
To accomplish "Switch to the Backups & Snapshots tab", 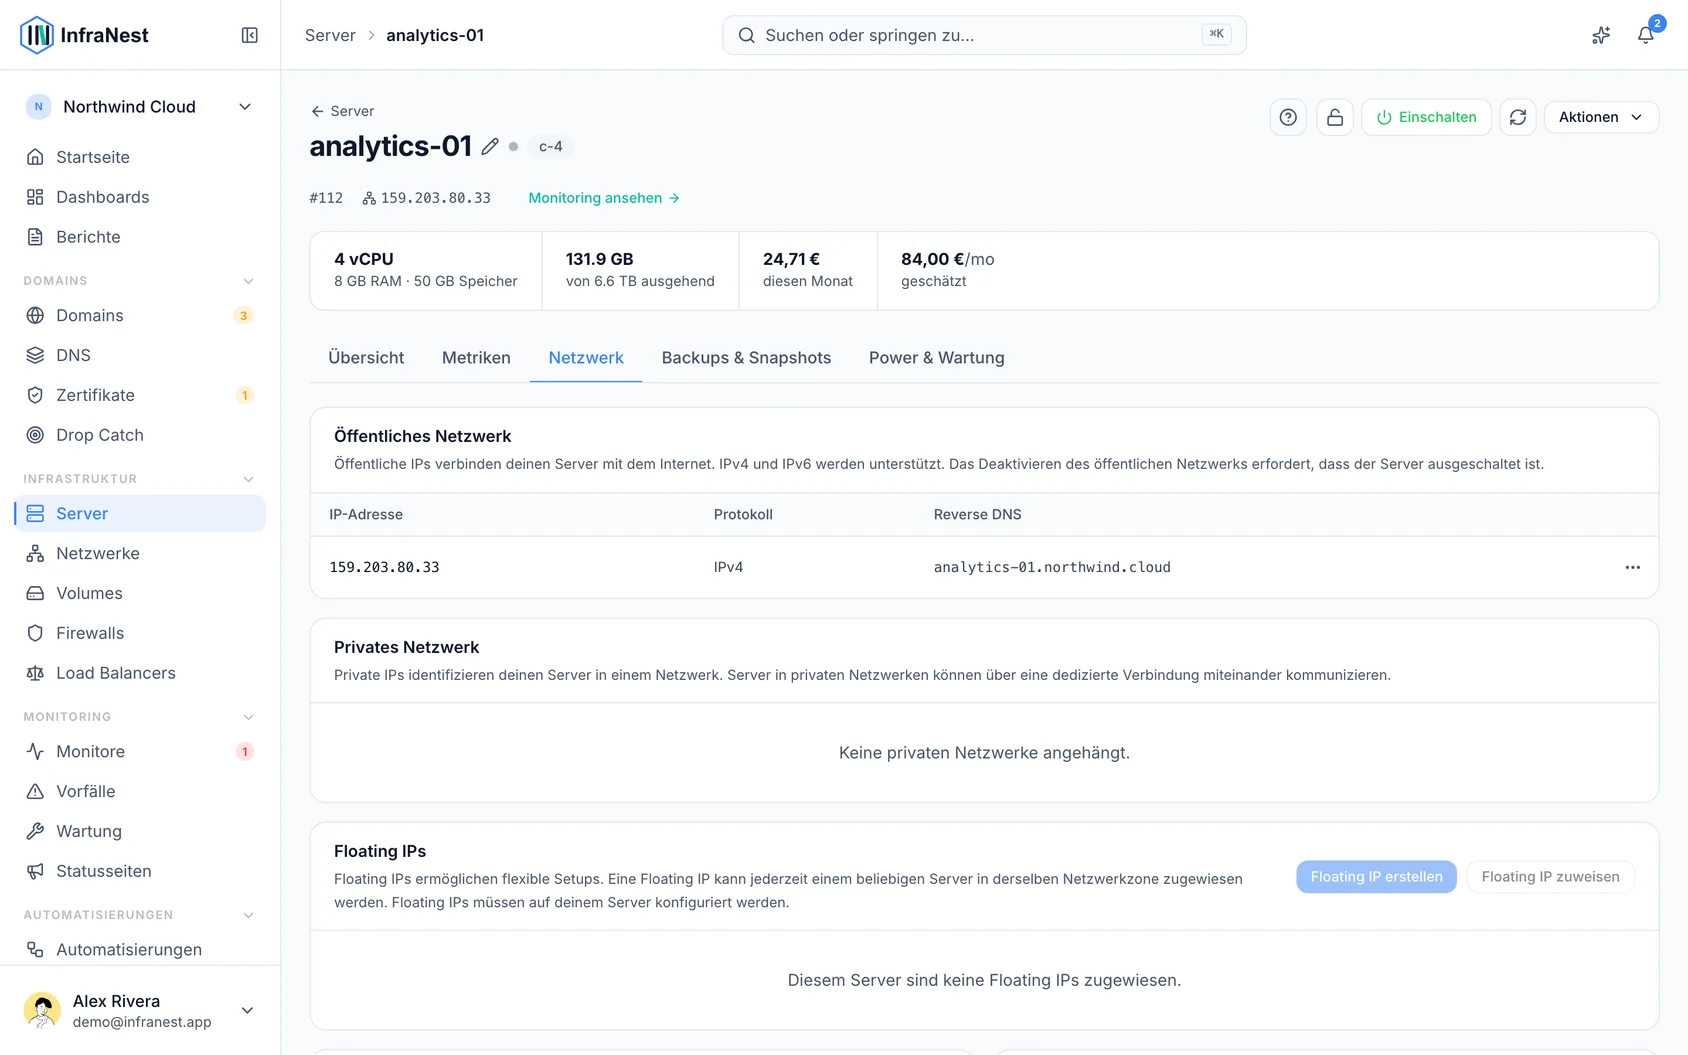I will pyautogui.click(x=746, y=358).
